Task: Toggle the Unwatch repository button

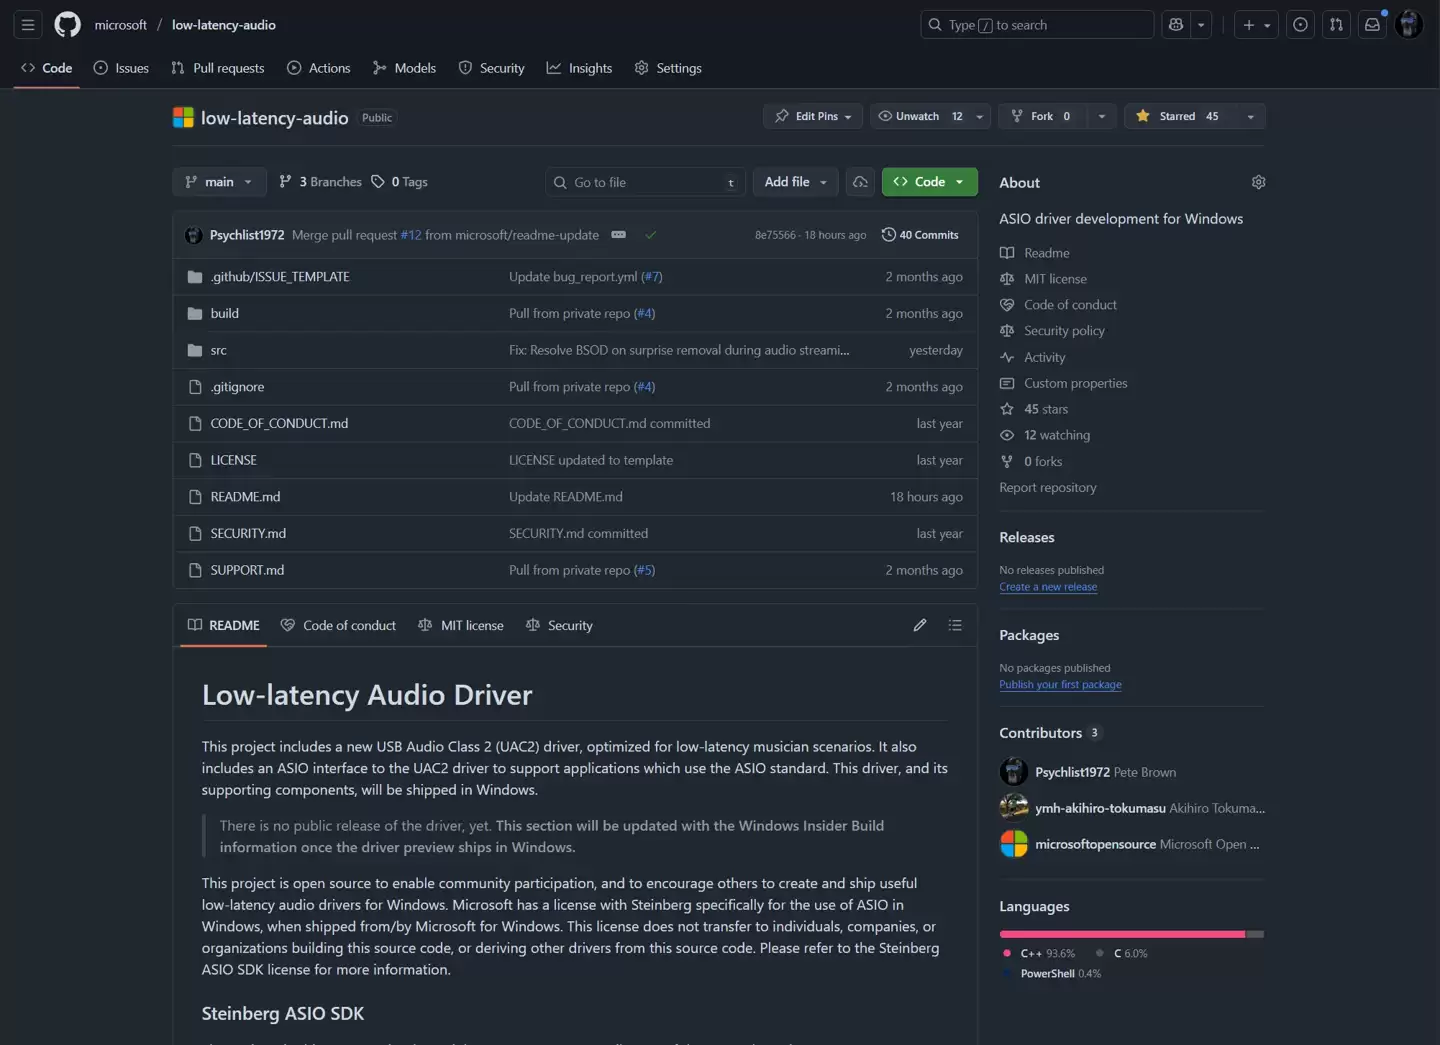Action: 917,116
